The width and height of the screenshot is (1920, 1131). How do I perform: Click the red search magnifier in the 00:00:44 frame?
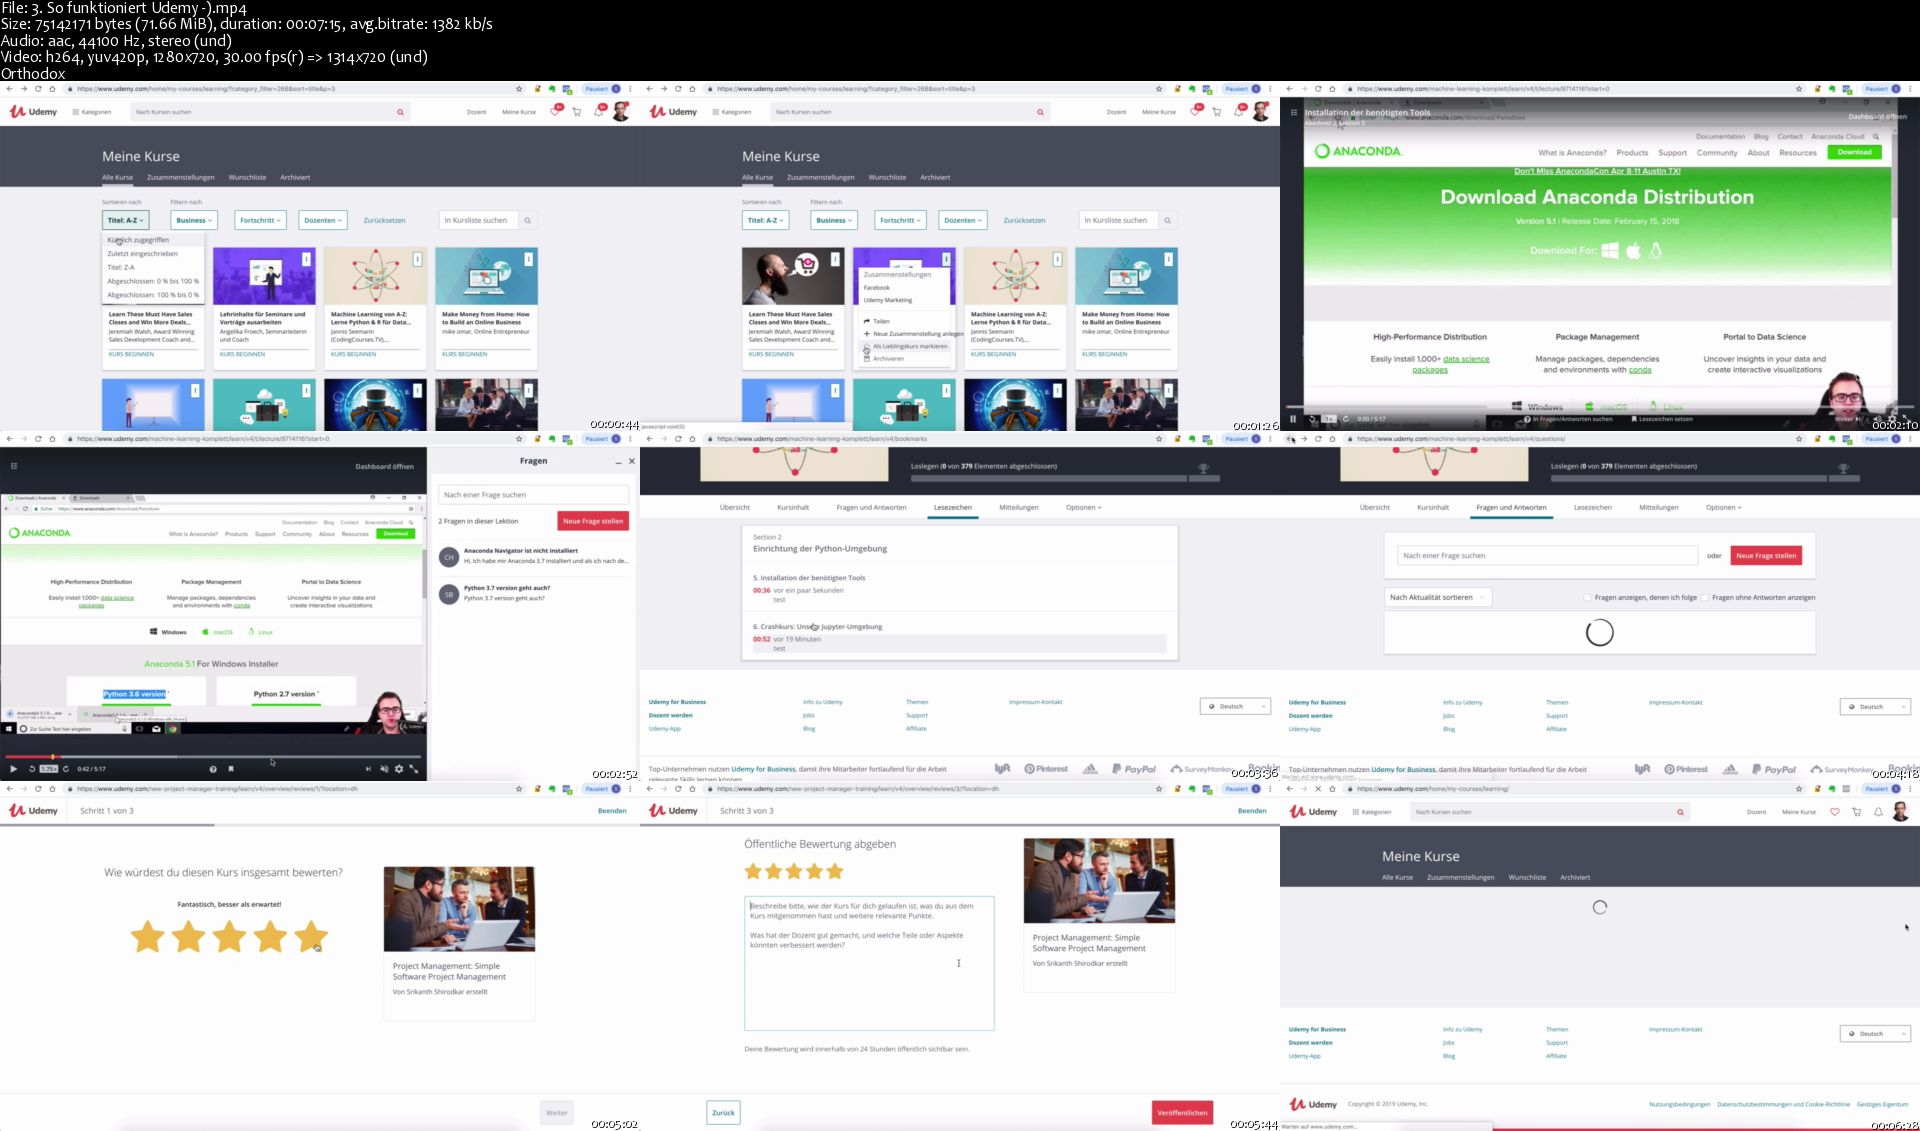[x=400, y=112]
